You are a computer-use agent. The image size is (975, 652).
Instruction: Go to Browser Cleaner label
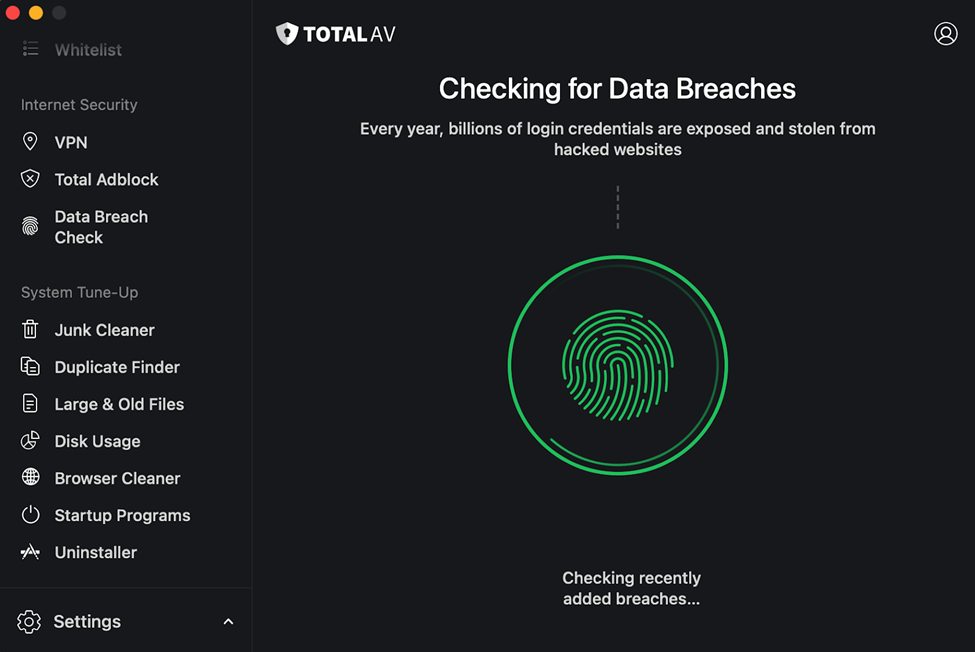pyautogui.click(x=118, y=478)
